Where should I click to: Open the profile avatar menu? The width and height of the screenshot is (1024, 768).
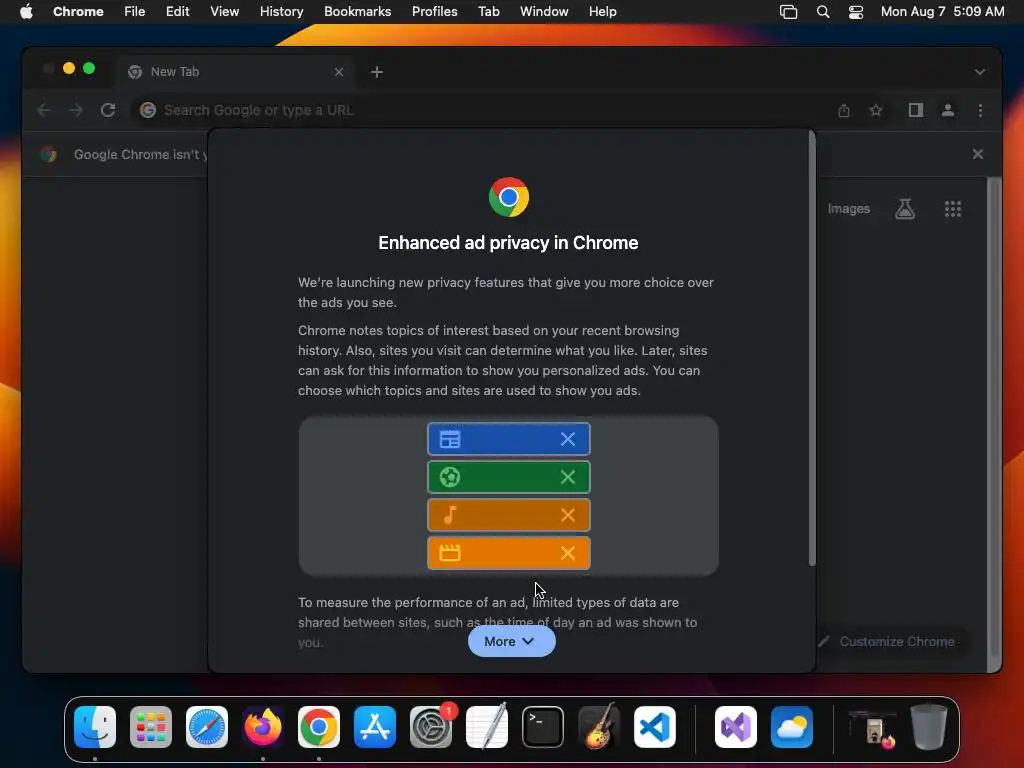click(x=948, y=110)
